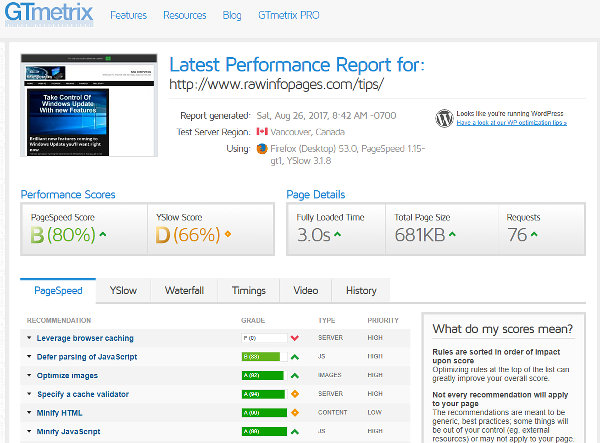Click green up arrow for Defer parsing
Viewport: 600px width, 443px height.
(x=295, y=357)
